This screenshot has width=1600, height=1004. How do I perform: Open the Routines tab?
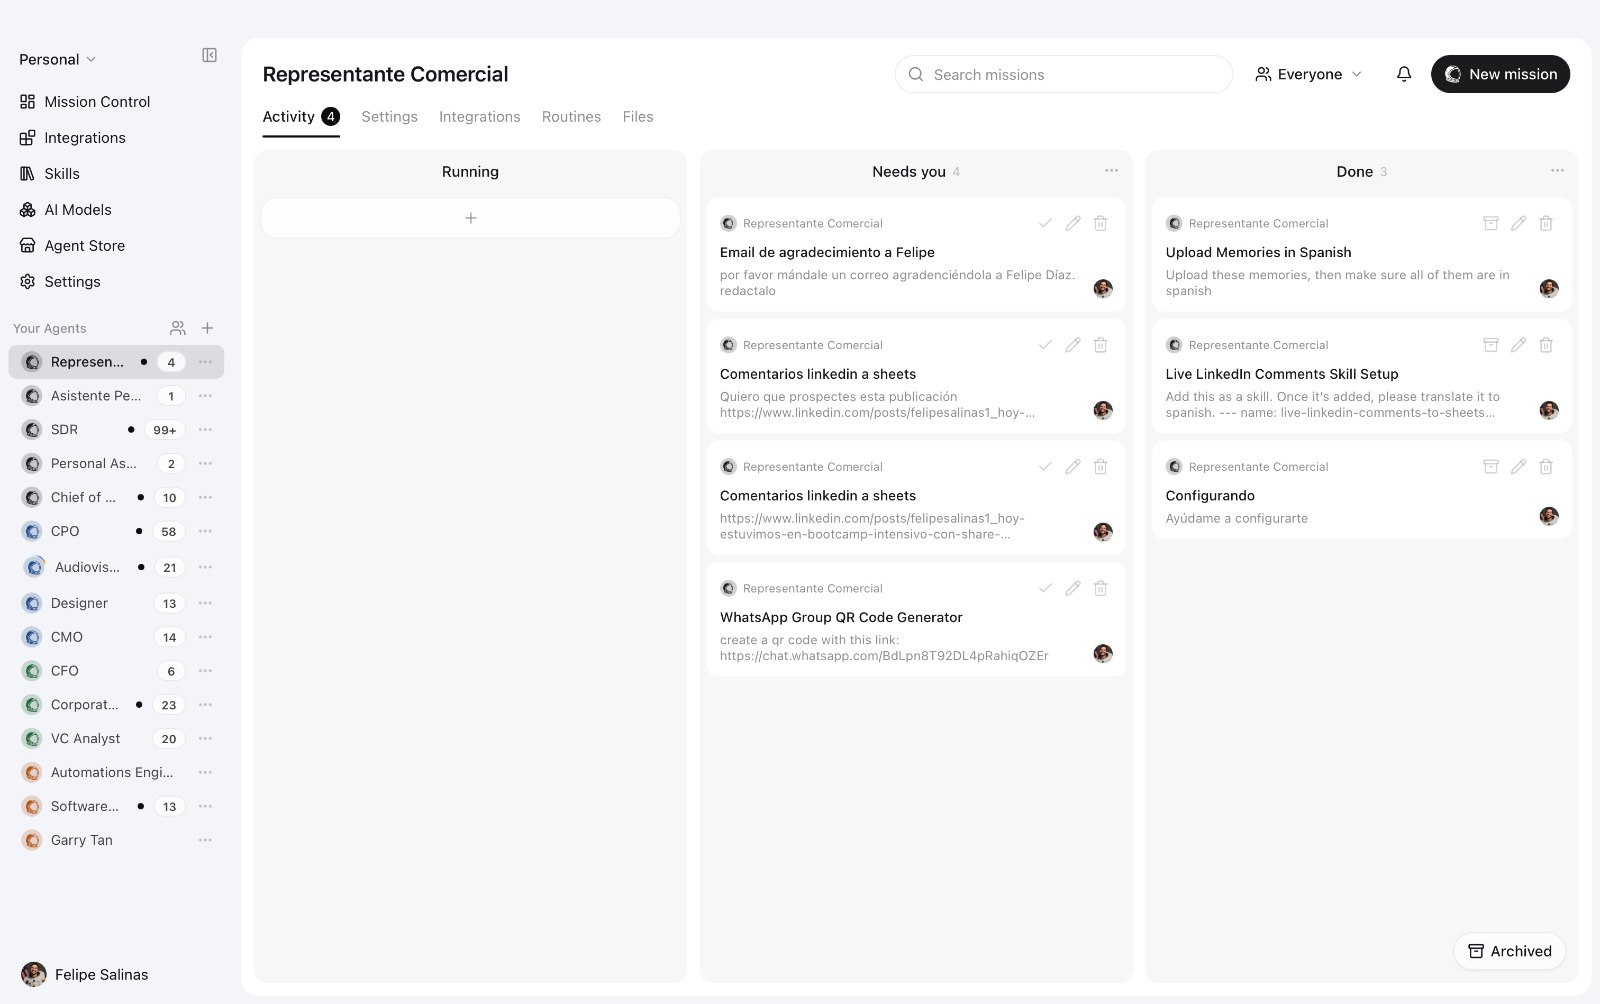tap(571, 117)
